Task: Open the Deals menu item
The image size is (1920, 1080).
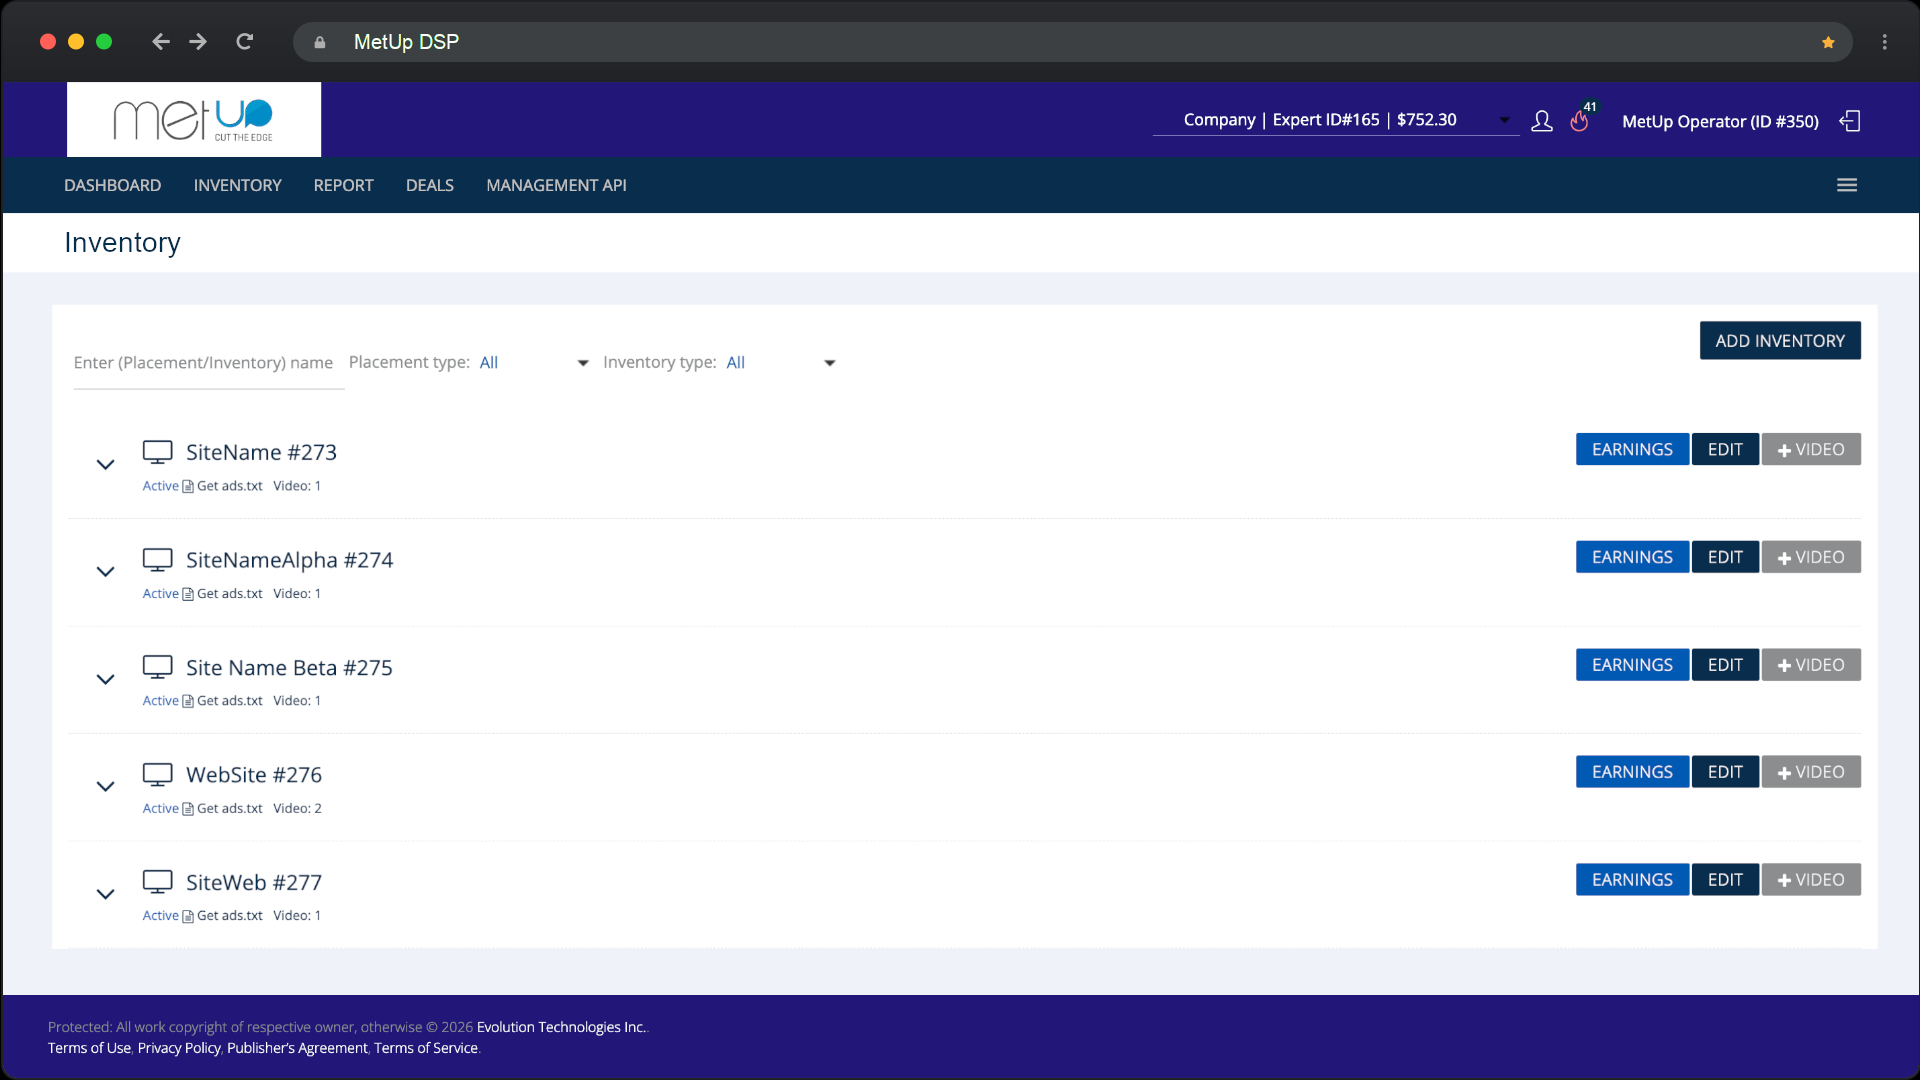Action: 429,185
